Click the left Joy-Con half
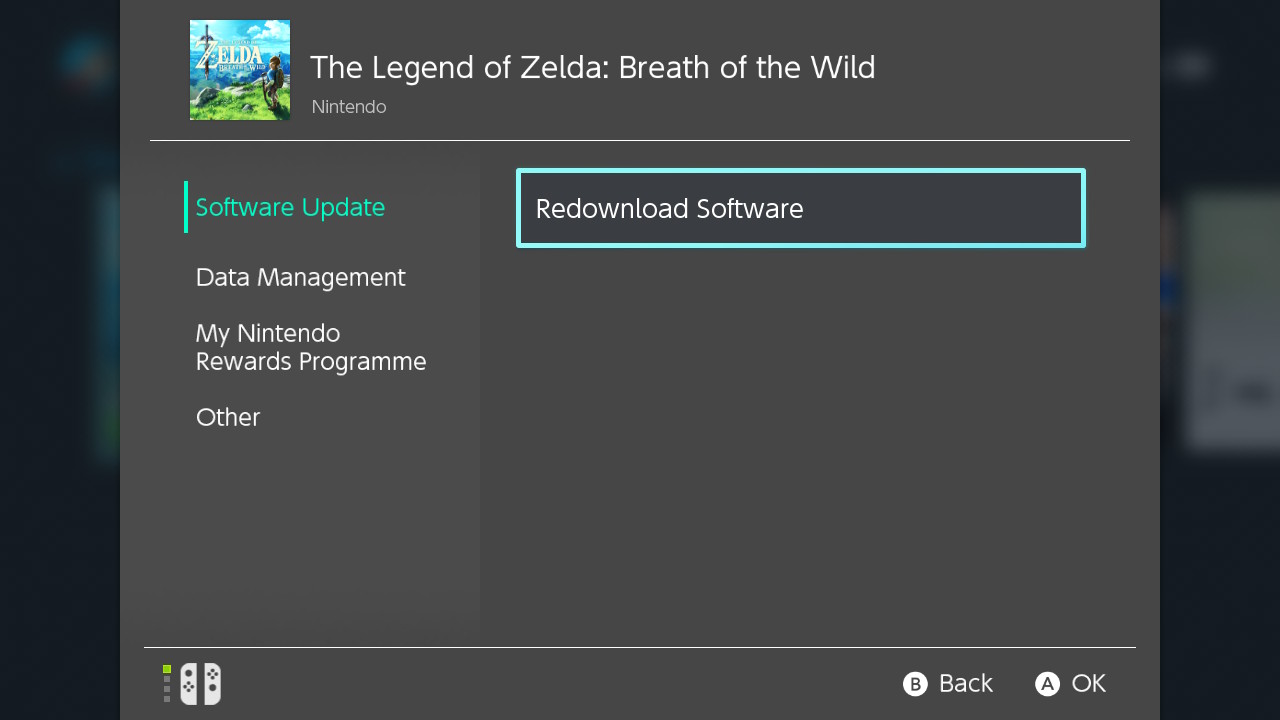Viewport: 1280px width, 720px height. [x=189, y=684]
